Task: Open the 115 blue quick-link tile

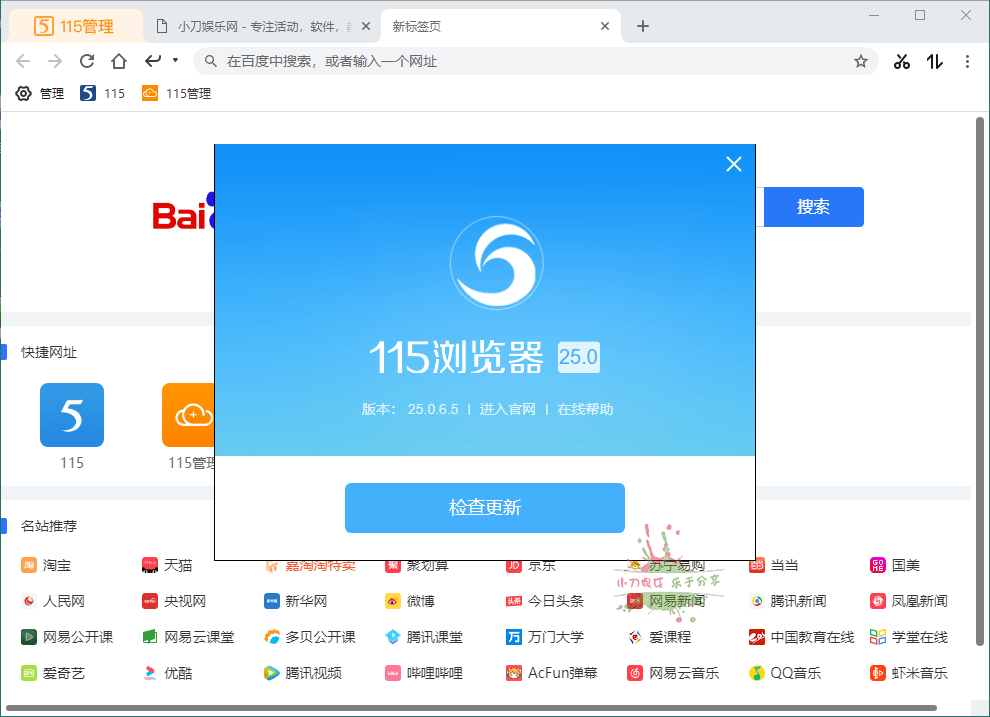Action: tap(72, 415)
